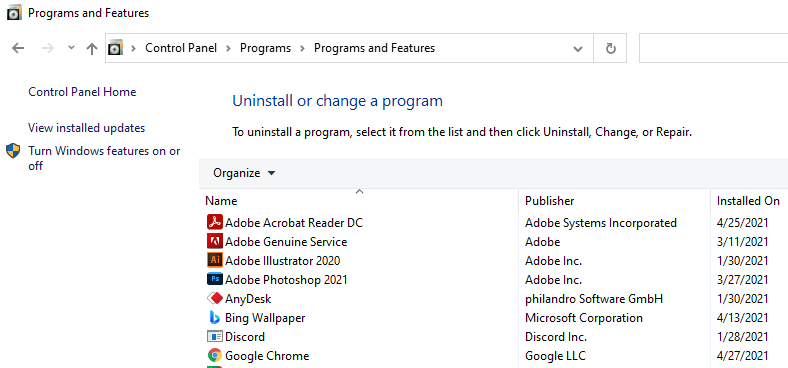Click publisher Adobe Systems Incorporated

click(601, 222)
